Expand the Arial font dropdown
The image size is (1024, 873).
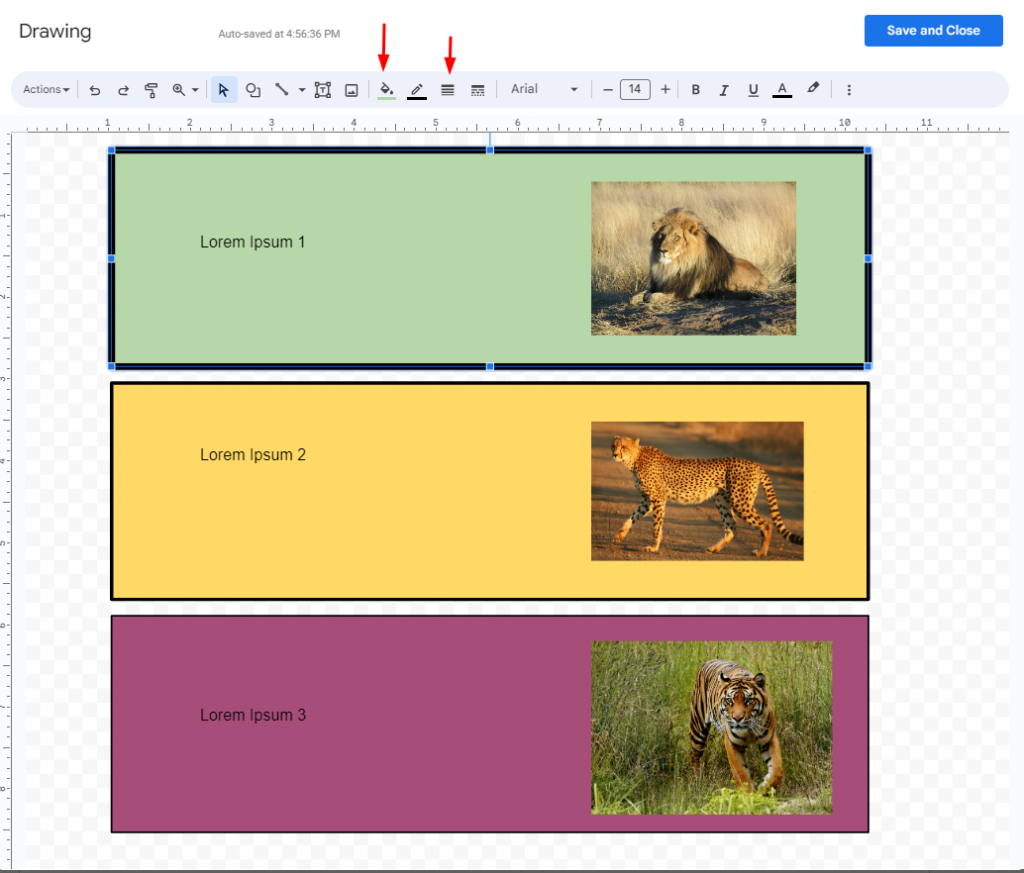pyautogui.click(x=544, y=89)
